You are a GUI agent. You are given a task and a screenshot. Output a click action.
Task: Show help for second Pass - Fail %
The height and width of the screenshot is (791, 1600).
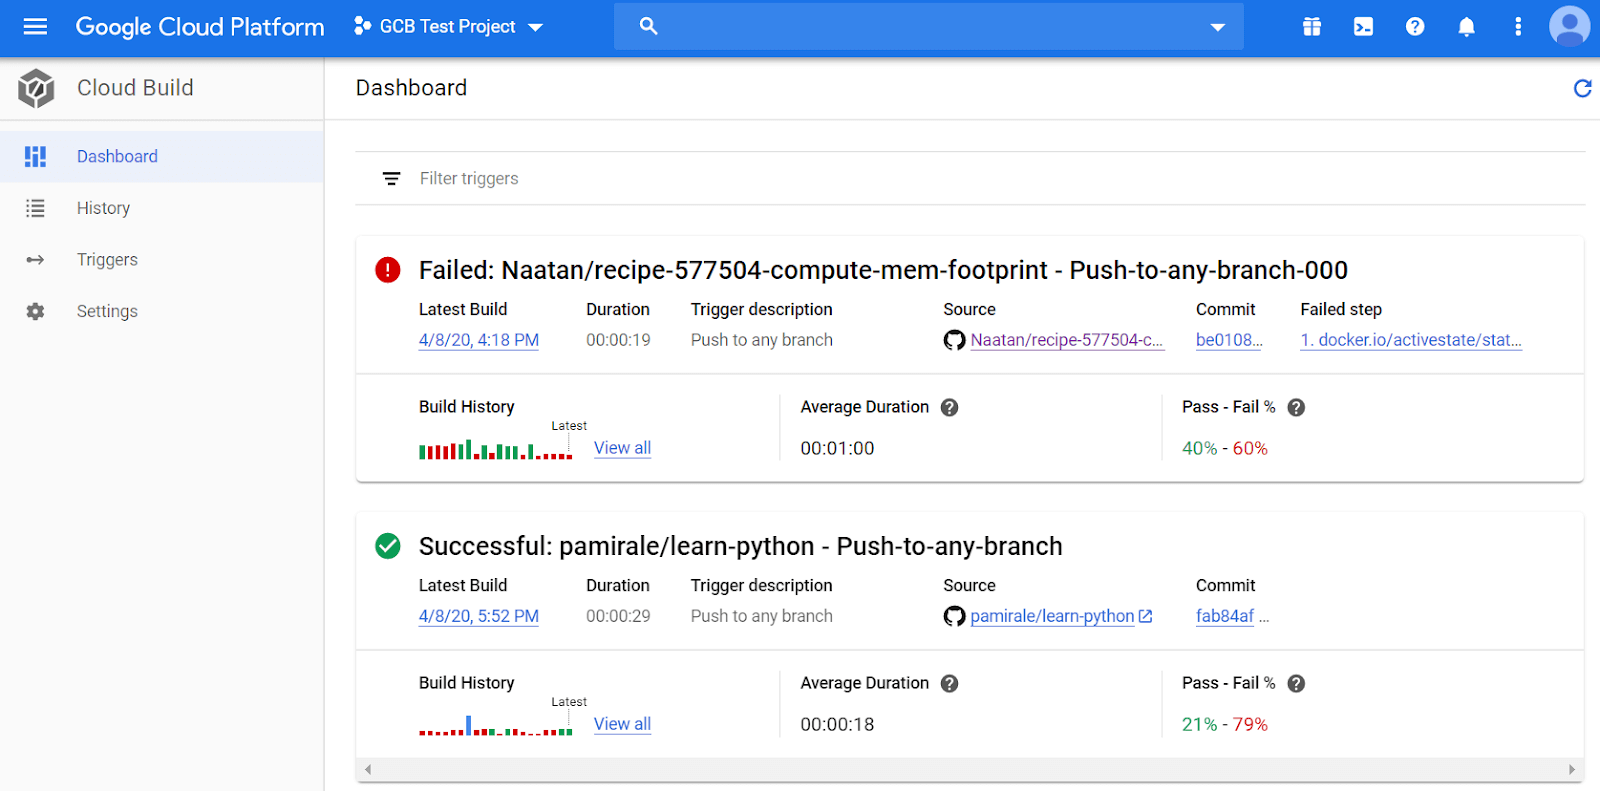[x=1296, y=683]
